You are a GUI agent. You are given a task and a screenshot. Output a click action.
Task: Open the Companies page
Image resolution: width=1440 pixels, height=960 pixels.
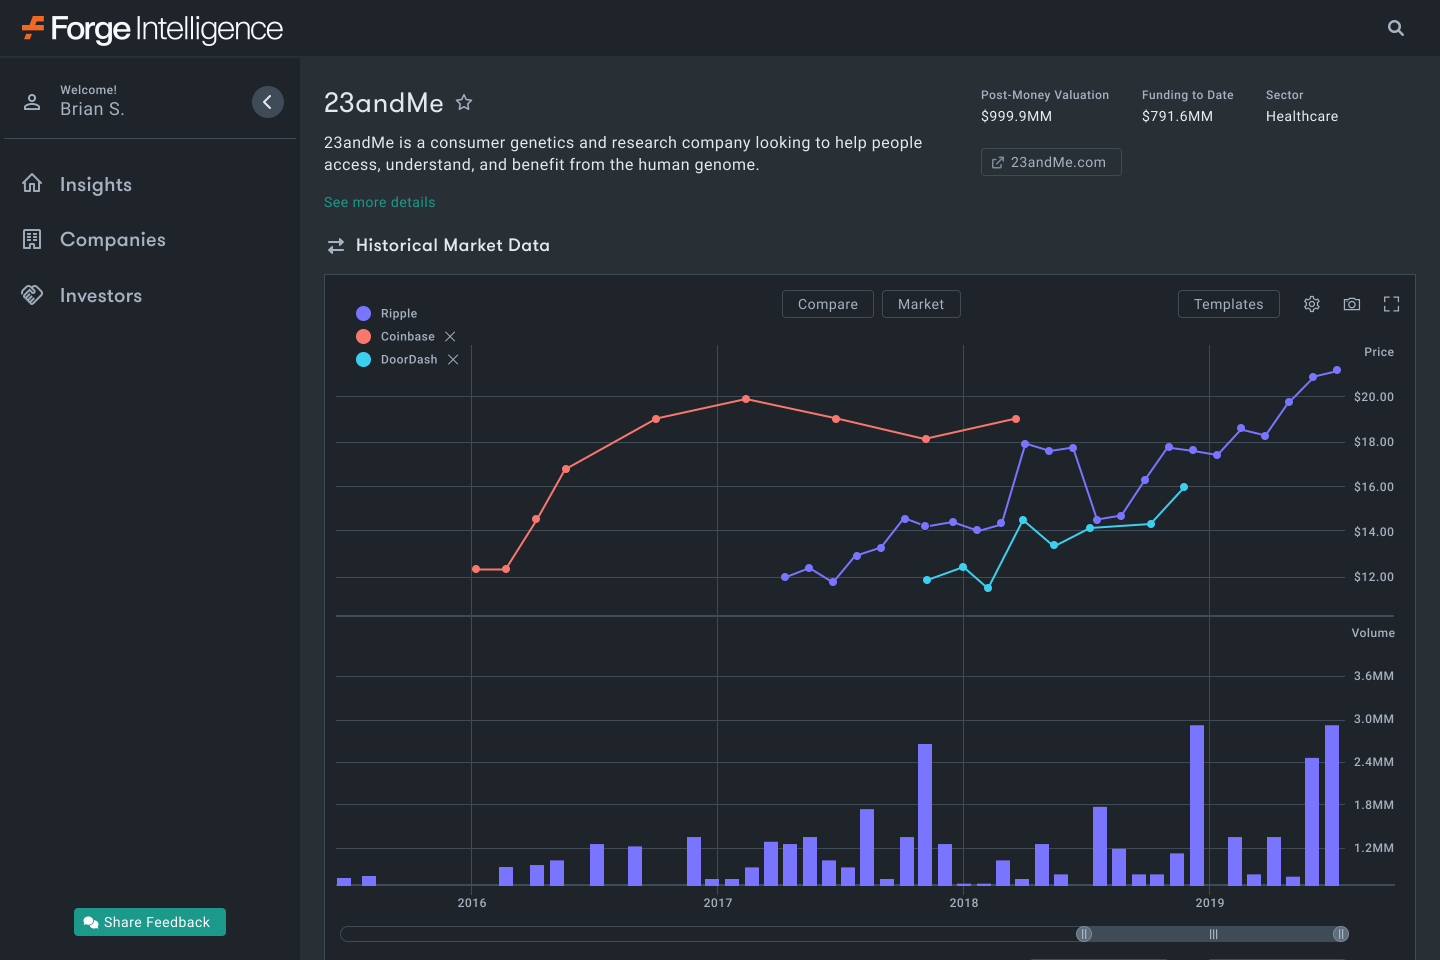[x=112, y=239]
